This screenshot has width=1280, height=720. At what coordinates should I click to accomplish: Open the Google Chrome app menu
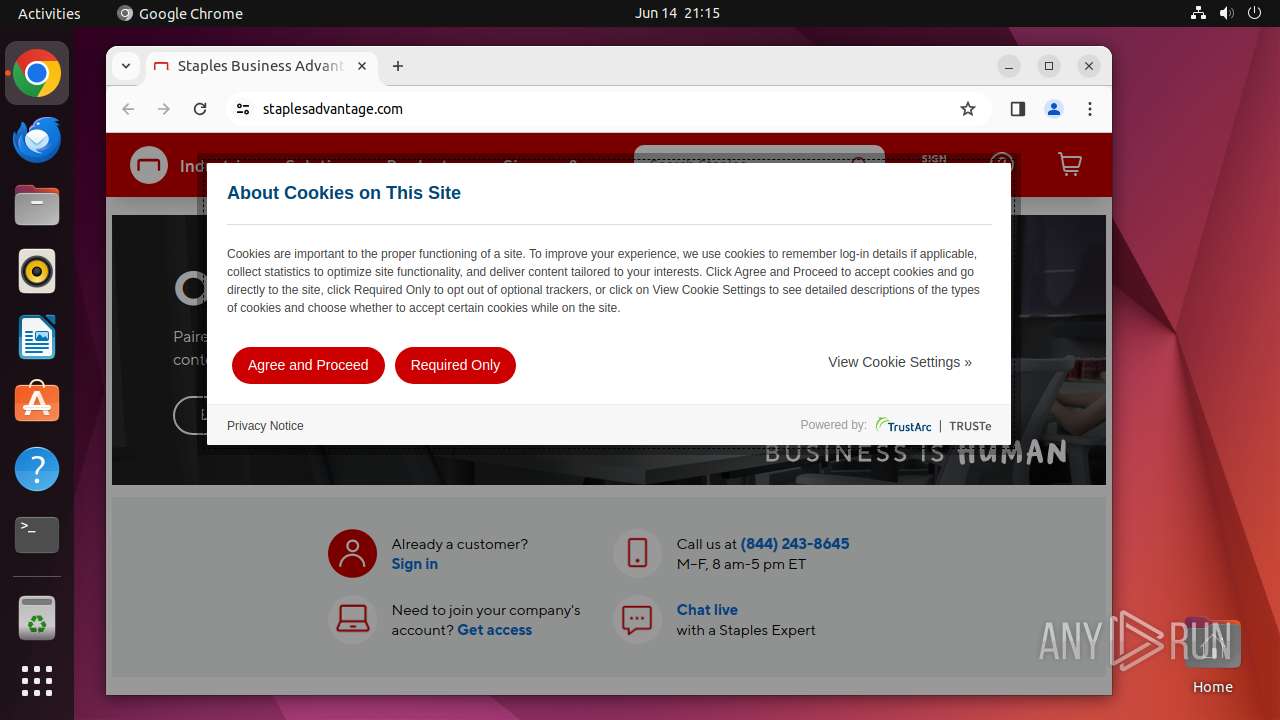pyautogui.click(x=180, y=13)
